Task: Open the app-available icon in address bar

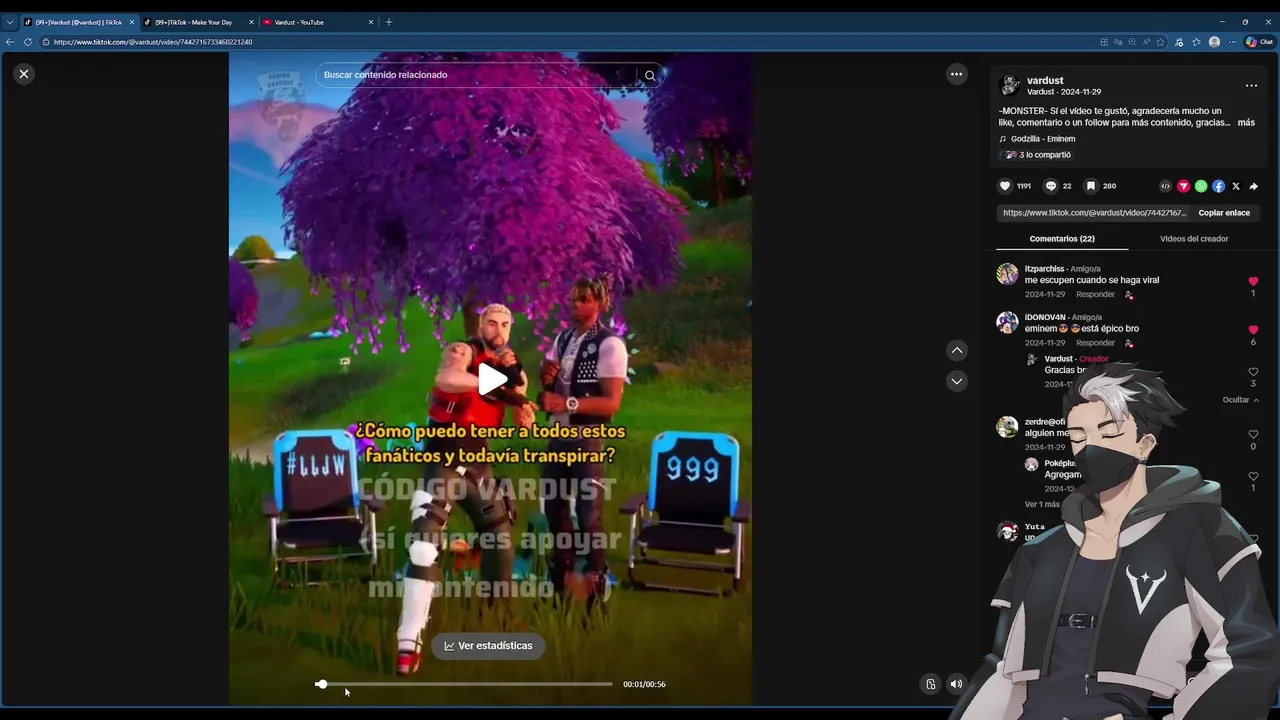Action: 1103,42
